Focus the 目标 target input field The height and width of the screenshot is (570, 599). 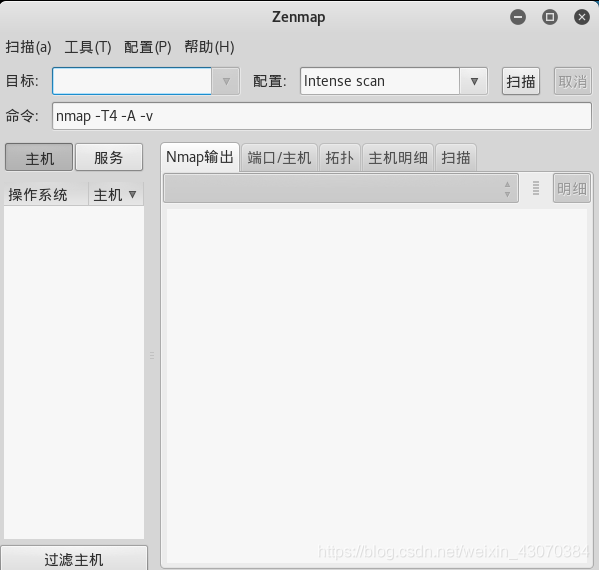(x=132, y=81)
